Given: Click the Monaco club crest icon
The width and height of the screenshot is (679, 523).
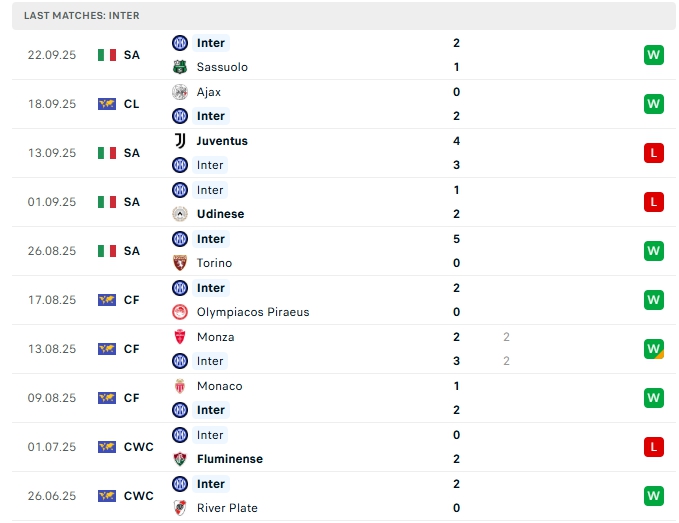Looking at the screenshot, I should [x=180, y=386].
